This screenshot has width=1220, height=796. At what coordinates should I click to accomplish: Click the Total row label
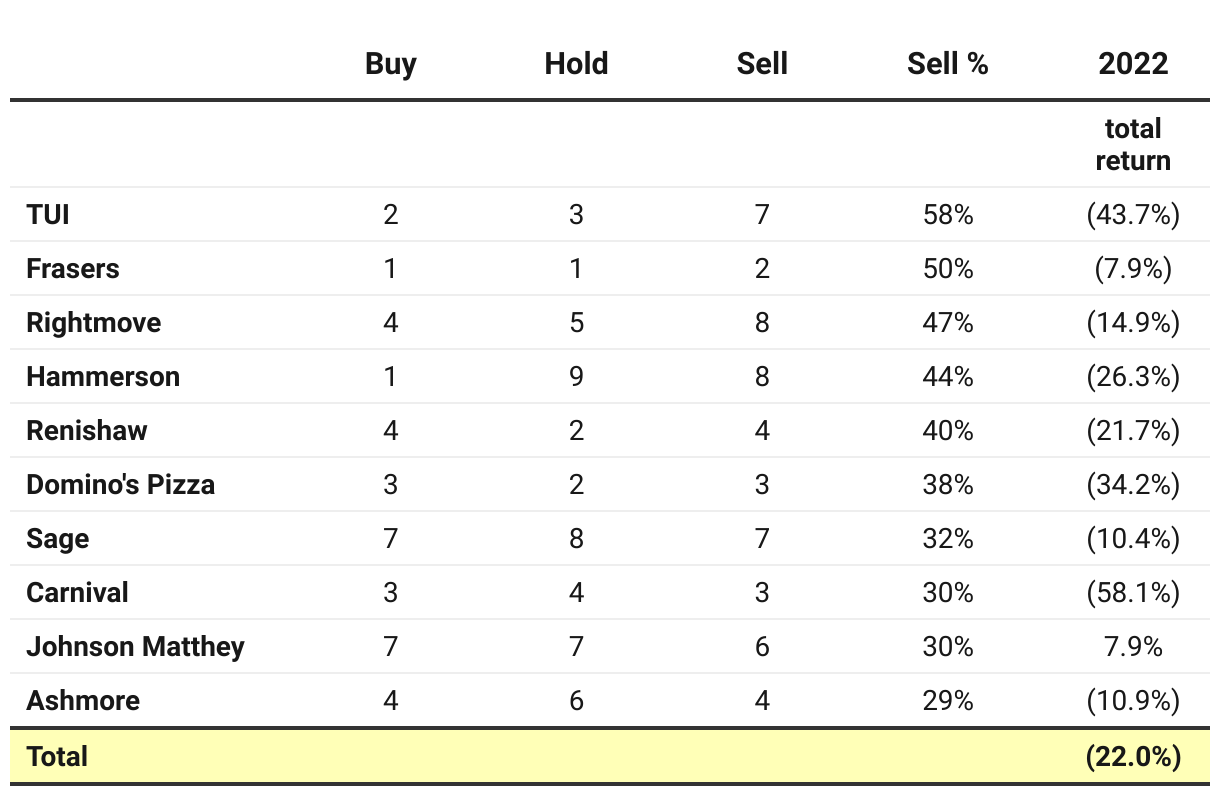(57, 757)
